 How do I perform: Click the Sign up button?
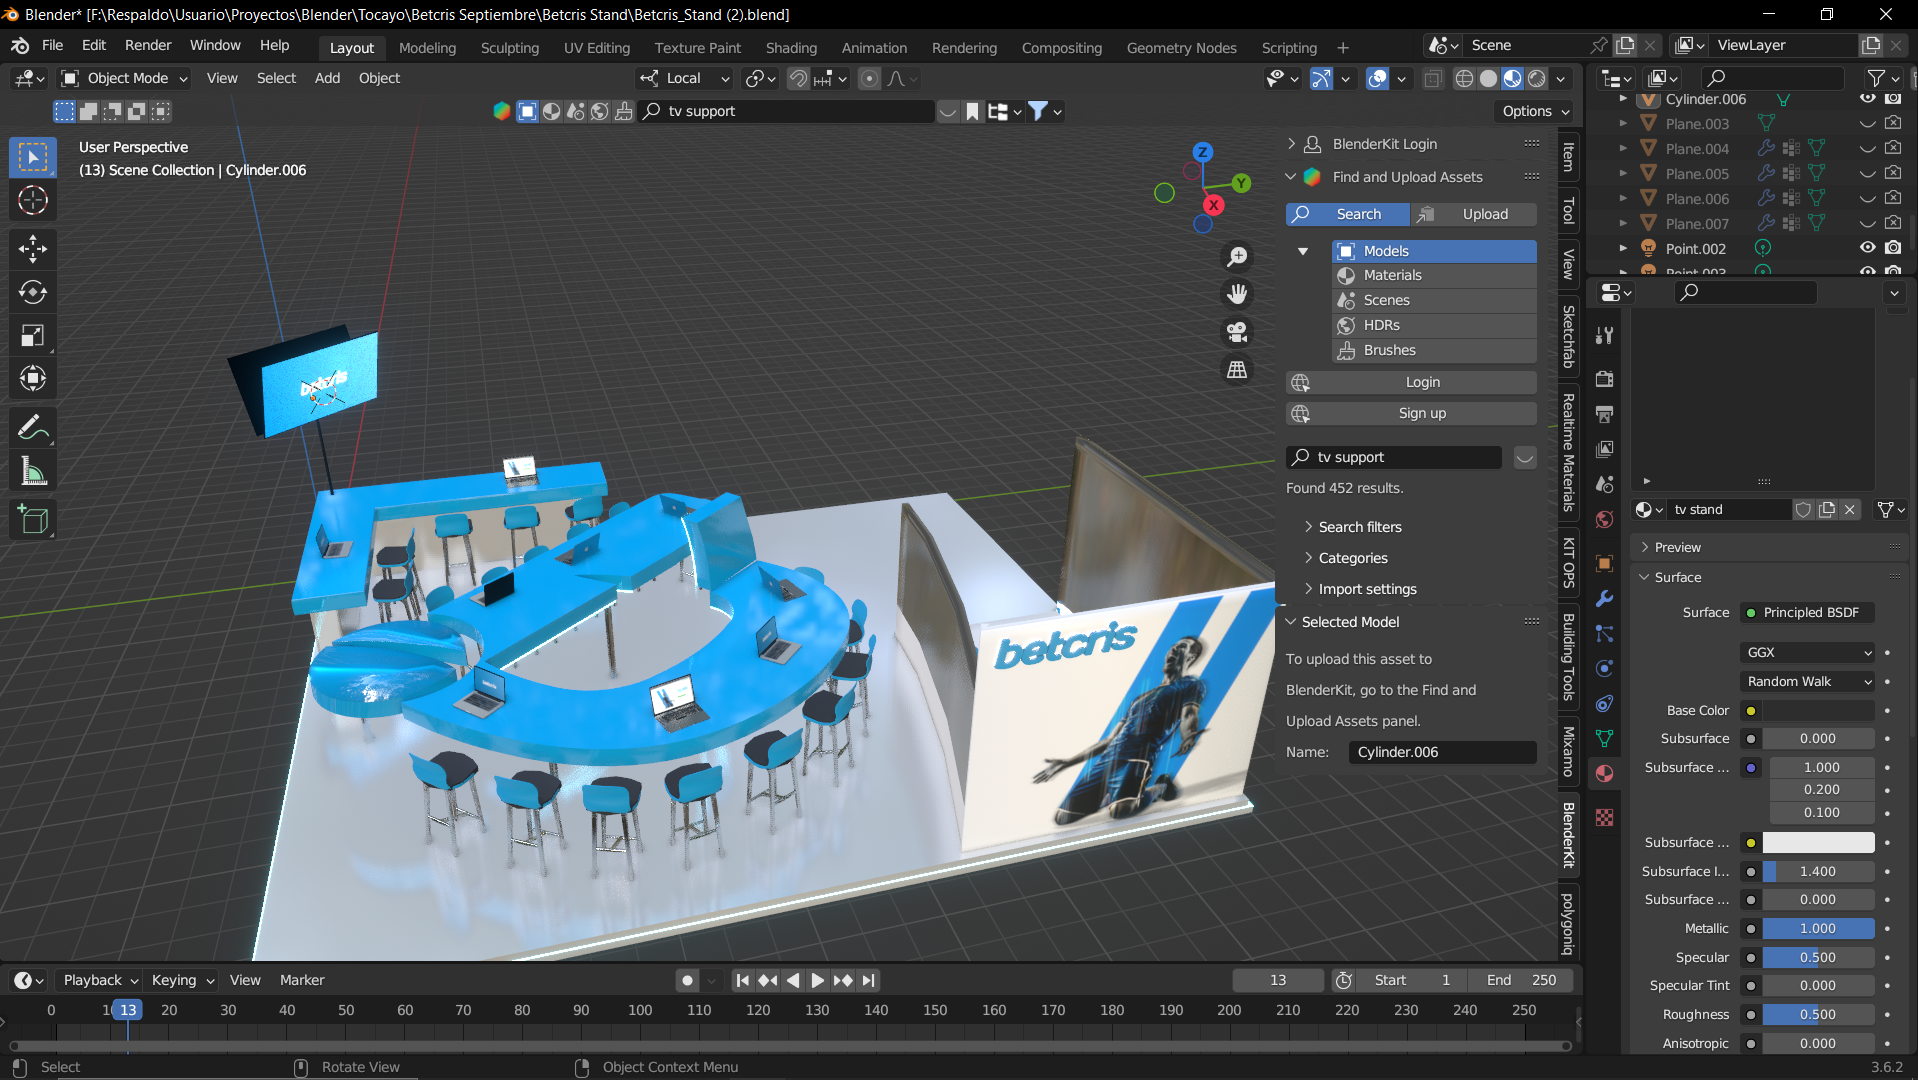coord(1411,414)
